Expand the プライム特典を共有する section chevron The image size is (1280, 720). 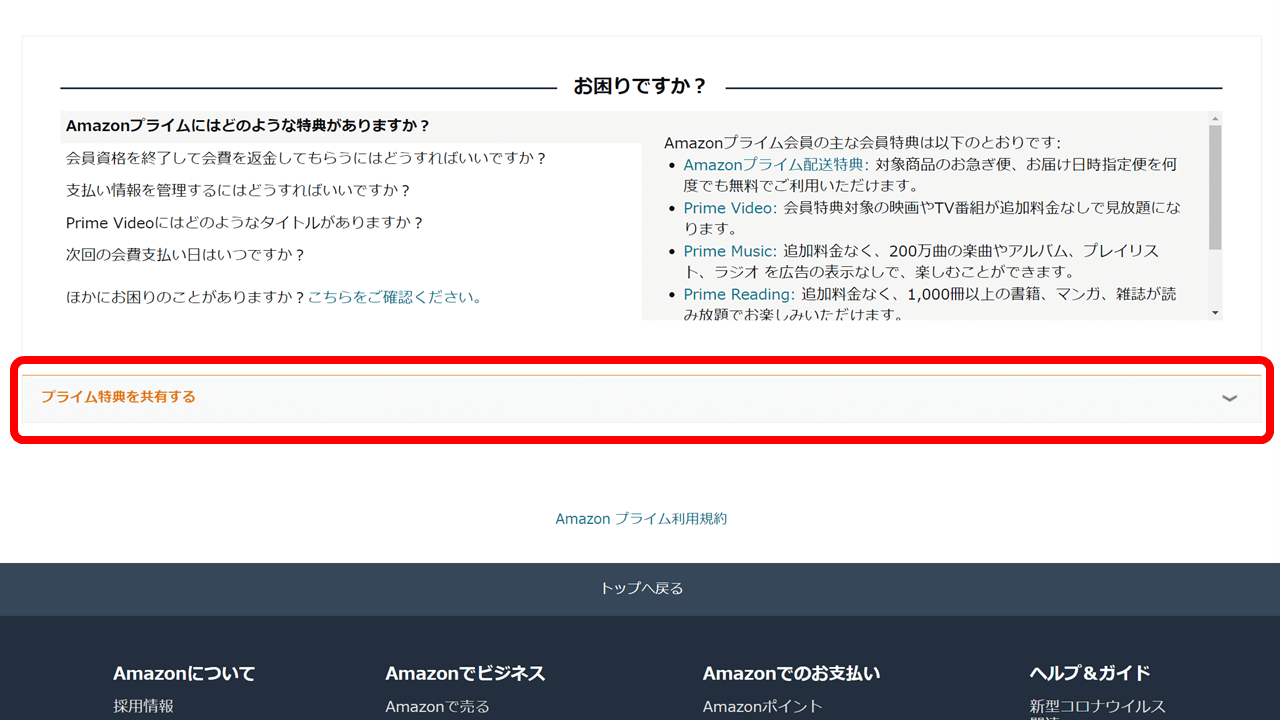pyautogui.click(x=1229, y=398)
